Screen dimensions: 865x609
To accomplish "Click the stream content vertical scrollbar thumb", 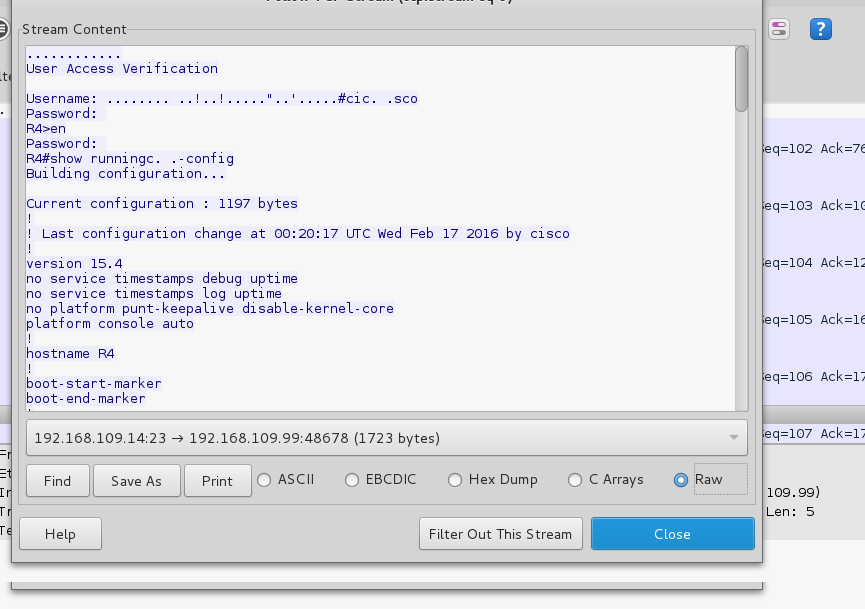I will click(x=741, y=79).
